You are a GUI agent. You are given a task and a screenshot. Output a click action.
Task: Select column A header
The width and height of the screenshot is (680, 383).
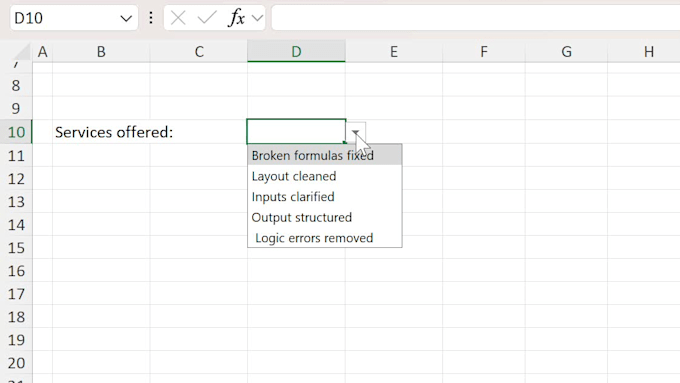42,52
